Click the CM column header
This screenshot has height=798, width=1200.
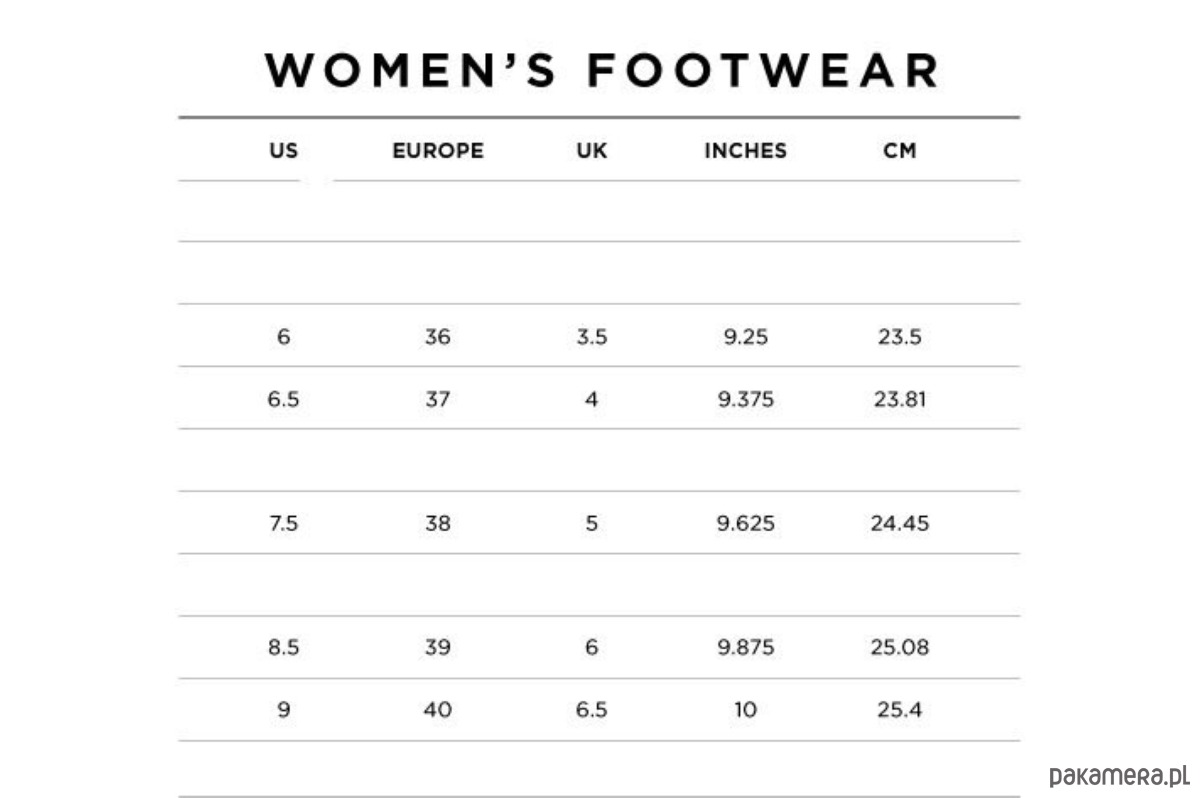coord(900,151)
